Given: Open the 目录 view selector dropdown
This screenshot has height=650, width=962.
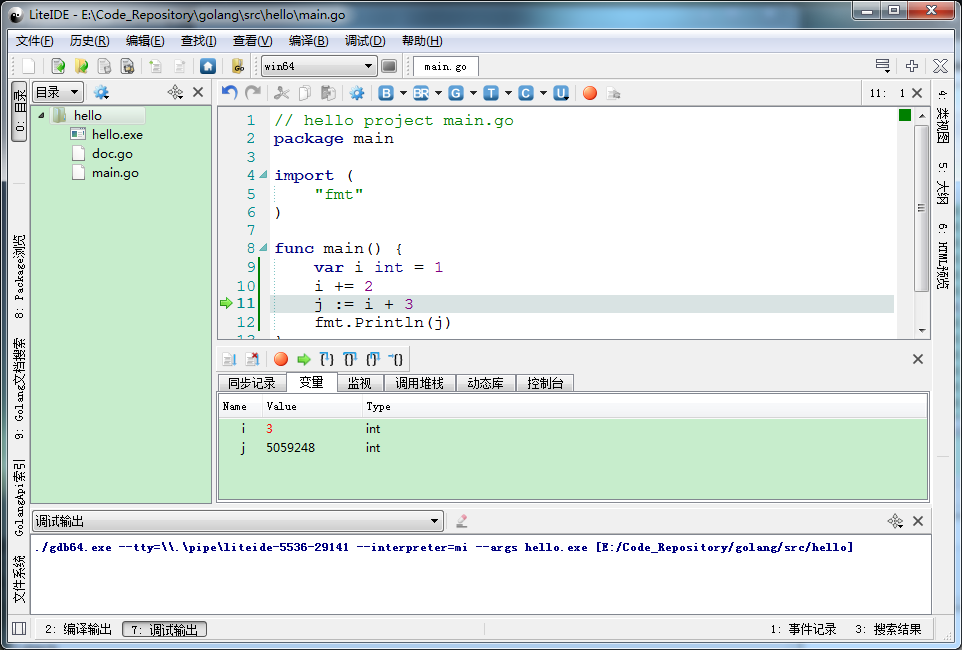Looking at the screenshot, I should pyautogui.click(x=58, y=93).
